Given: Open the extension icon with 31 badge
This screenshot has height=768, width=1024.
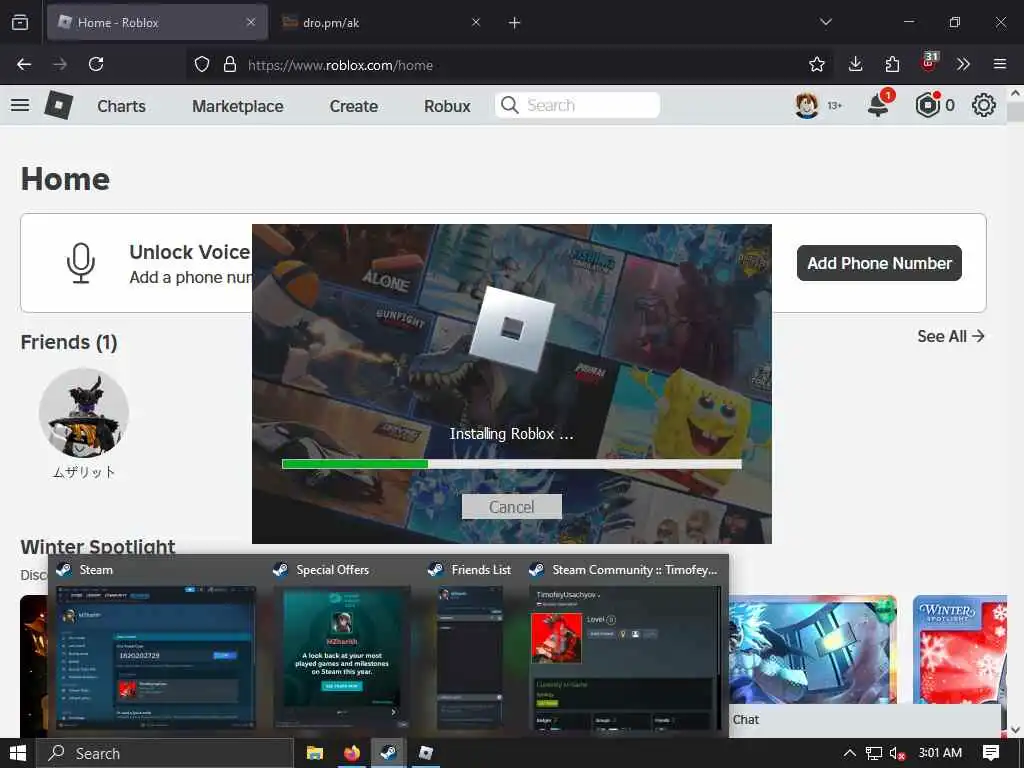Looking at the screenshot, I should tap(929, 63).
